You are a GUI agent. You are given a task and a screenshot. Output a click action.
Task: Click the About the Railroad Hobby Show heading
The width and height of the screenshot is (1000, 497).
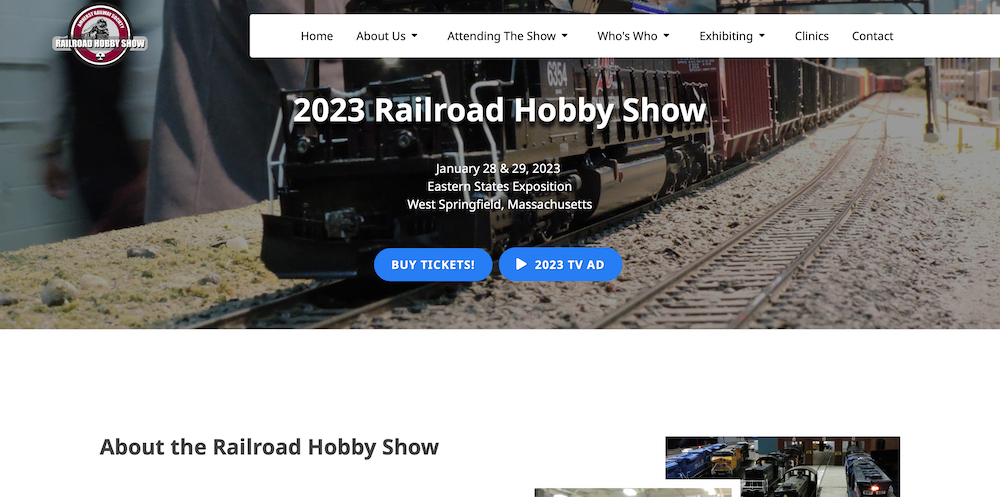pyautogui.click(x=269, y=447)
